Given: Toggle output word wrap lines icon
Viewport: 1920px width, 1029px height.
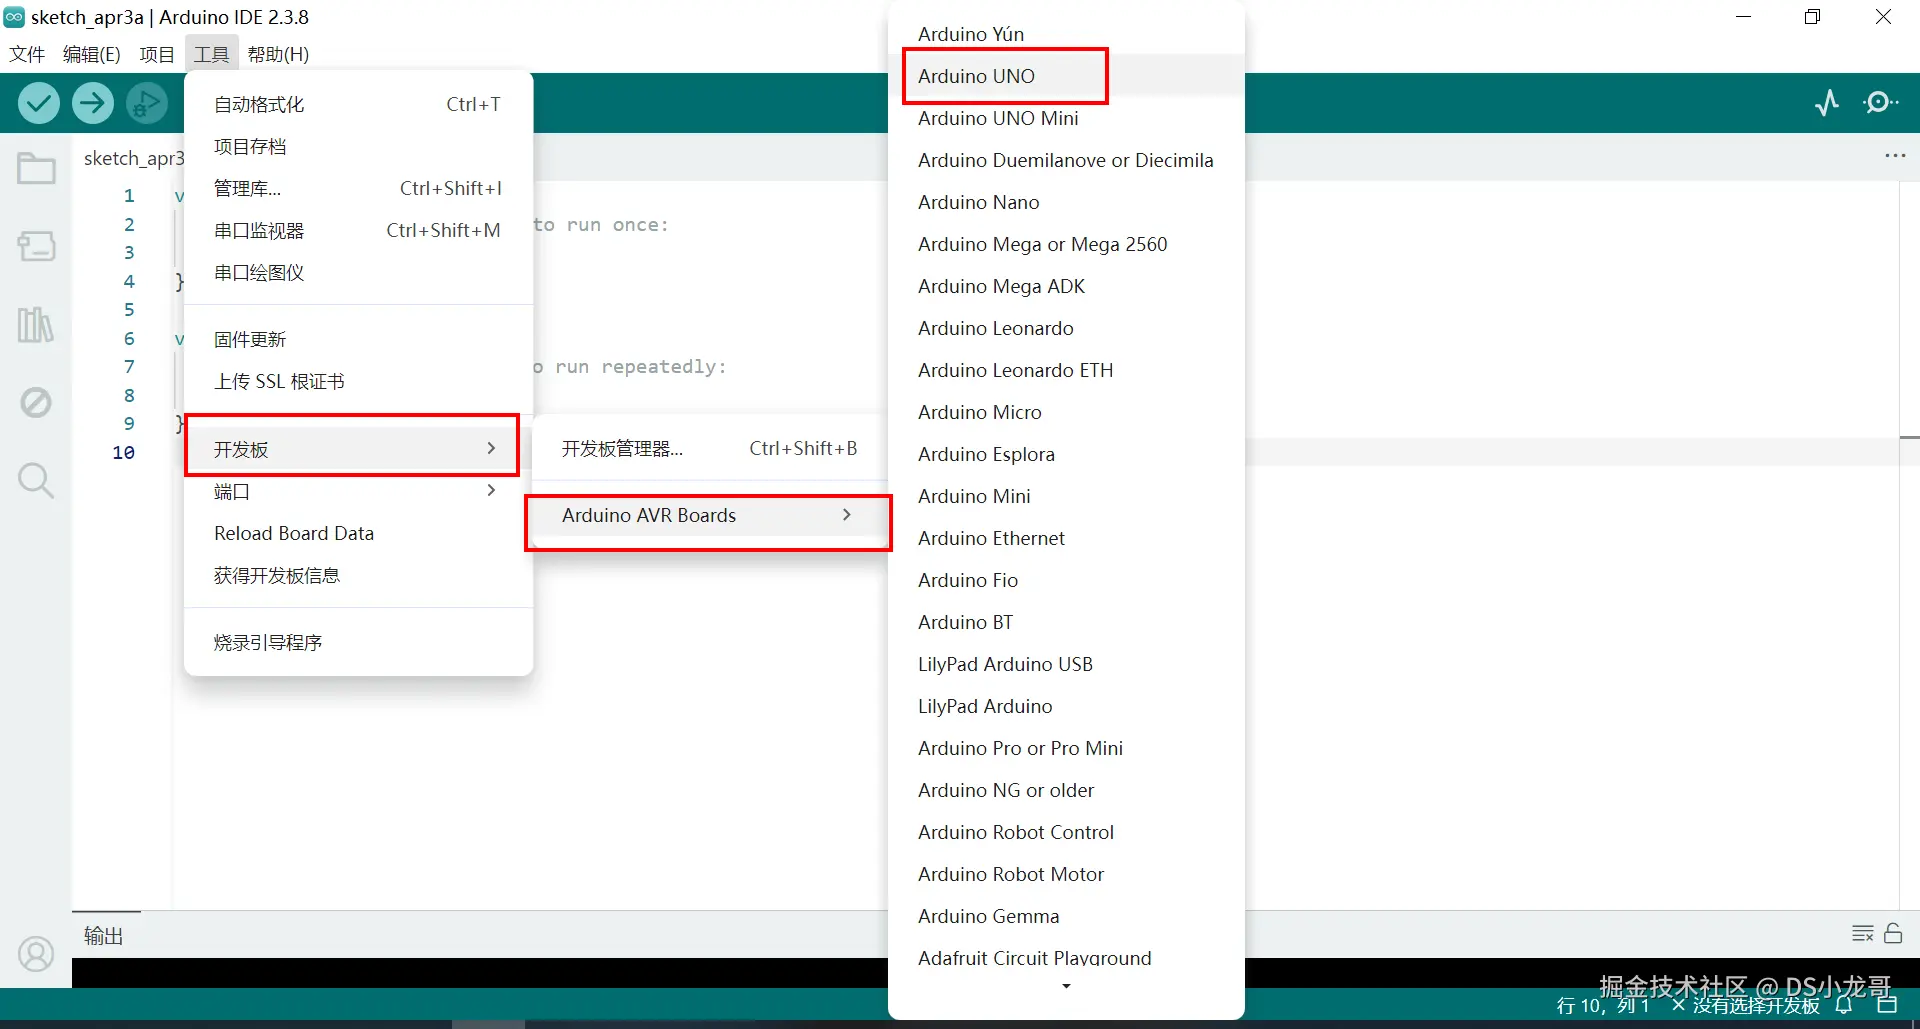Looking at the screenshot, I should click(1862, 933).
